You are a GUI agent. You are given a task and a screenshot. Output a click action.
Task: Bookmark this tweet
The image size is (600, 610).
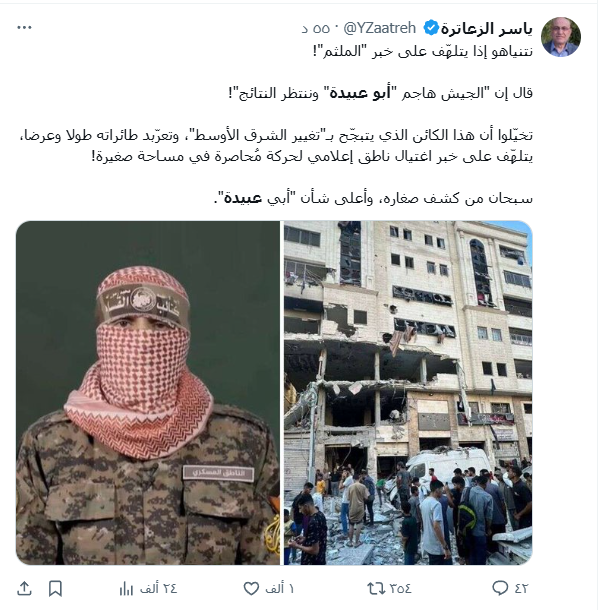point(55,588)
